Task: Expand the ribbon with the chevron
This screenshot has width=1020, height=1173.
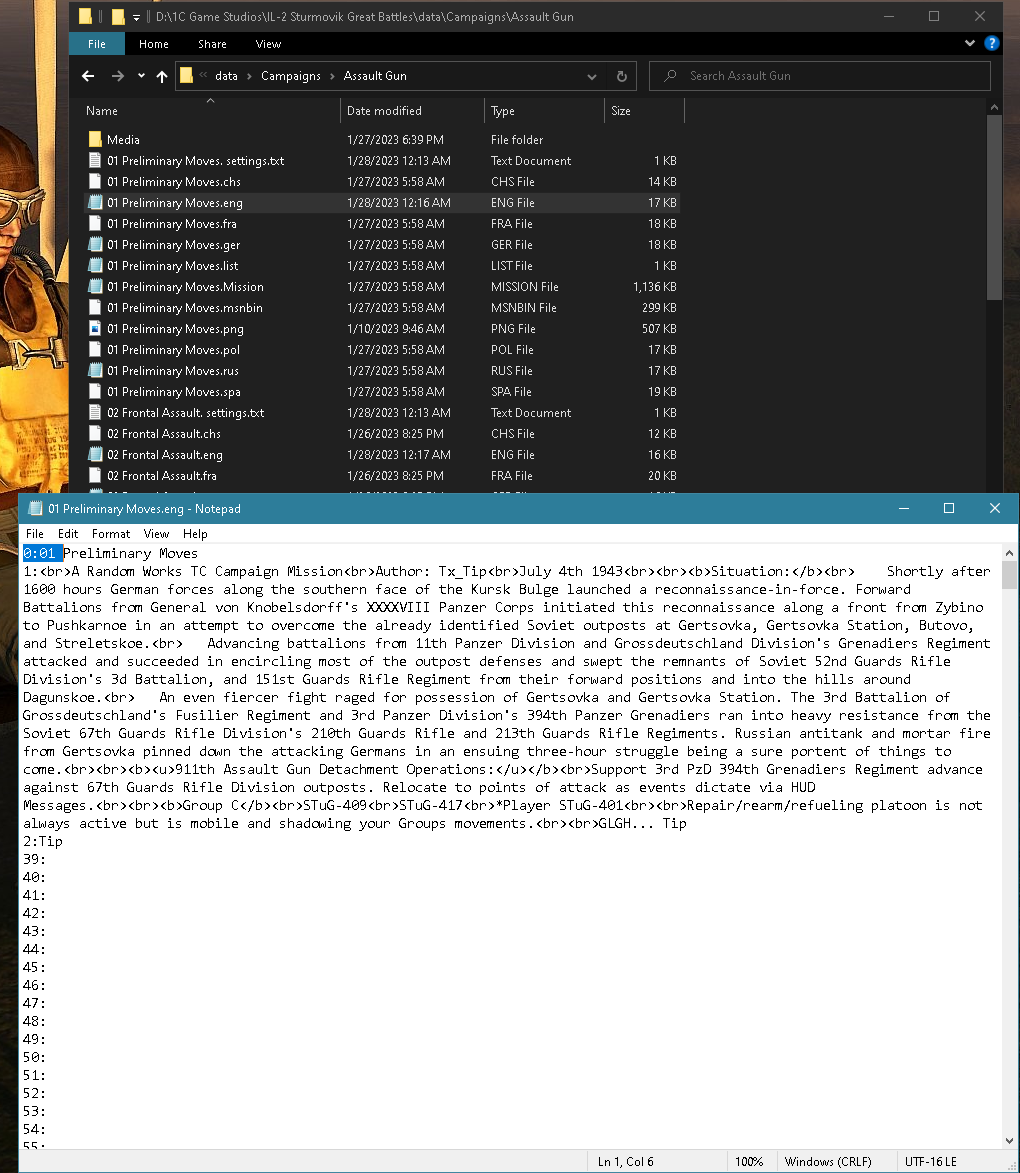Action: [970, 43]
